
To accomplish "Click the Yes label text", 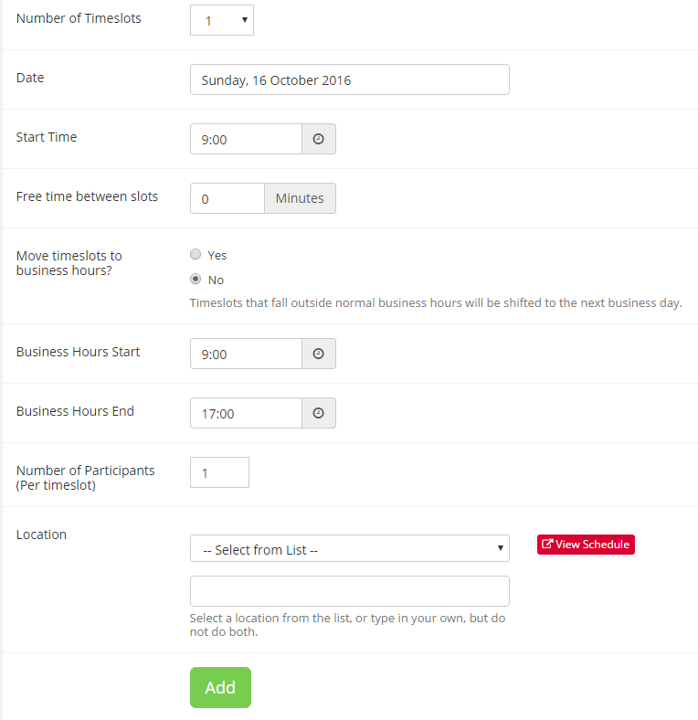I will click(x=217, y=255).
